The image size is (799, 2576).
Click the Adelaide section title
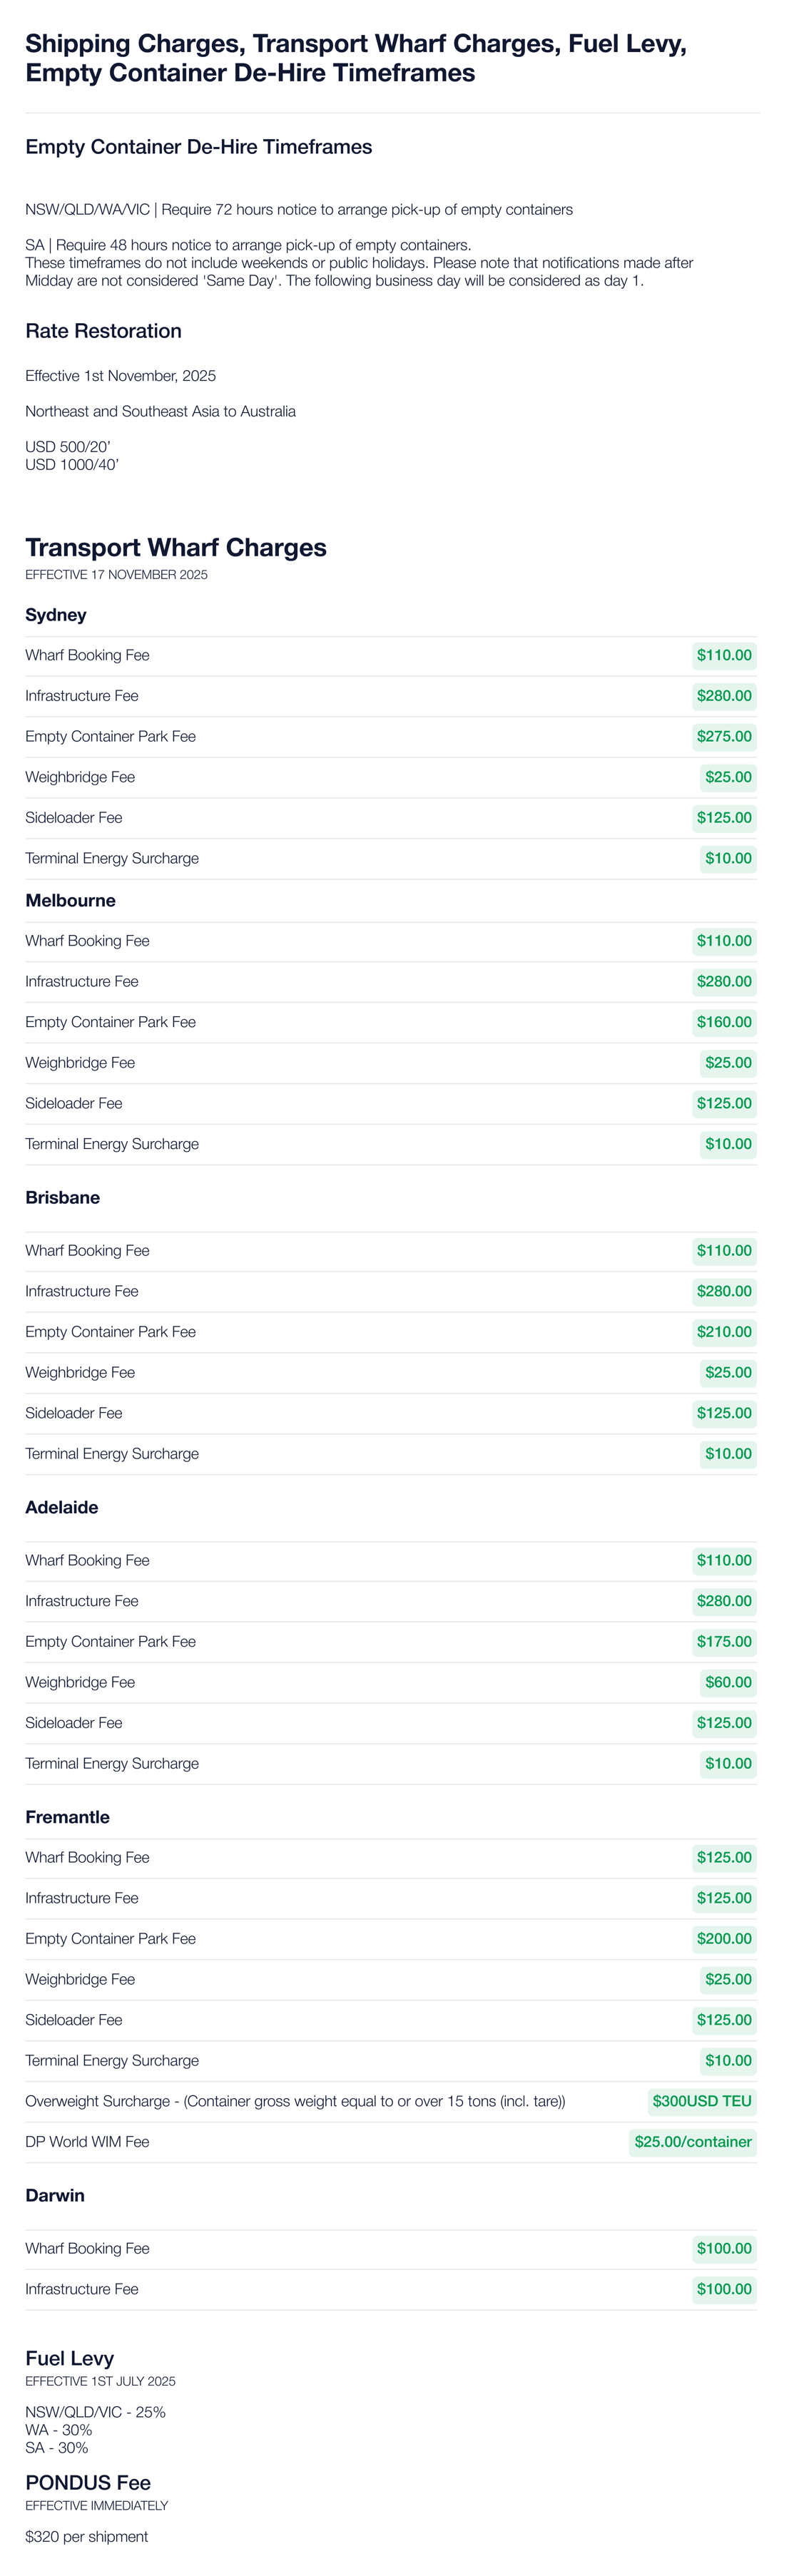[61, 1507]
